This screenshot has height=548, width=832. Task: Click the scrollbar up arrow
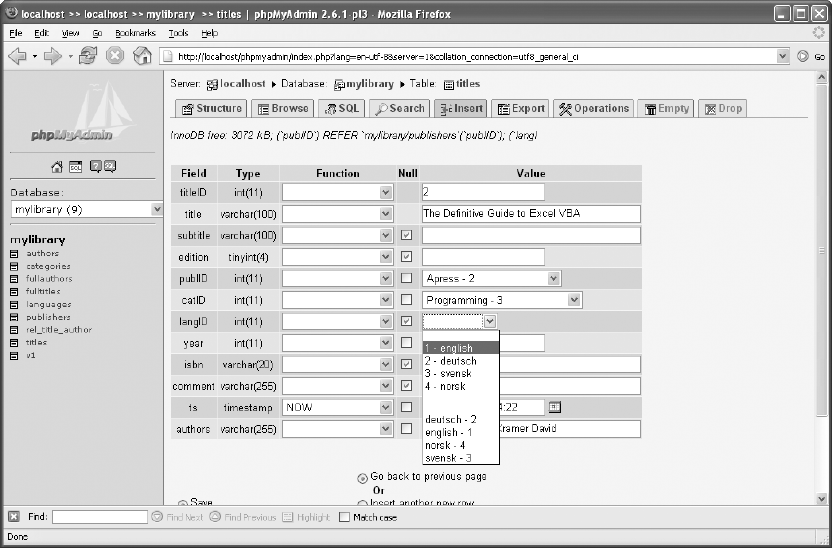click(x=821, y=78)
